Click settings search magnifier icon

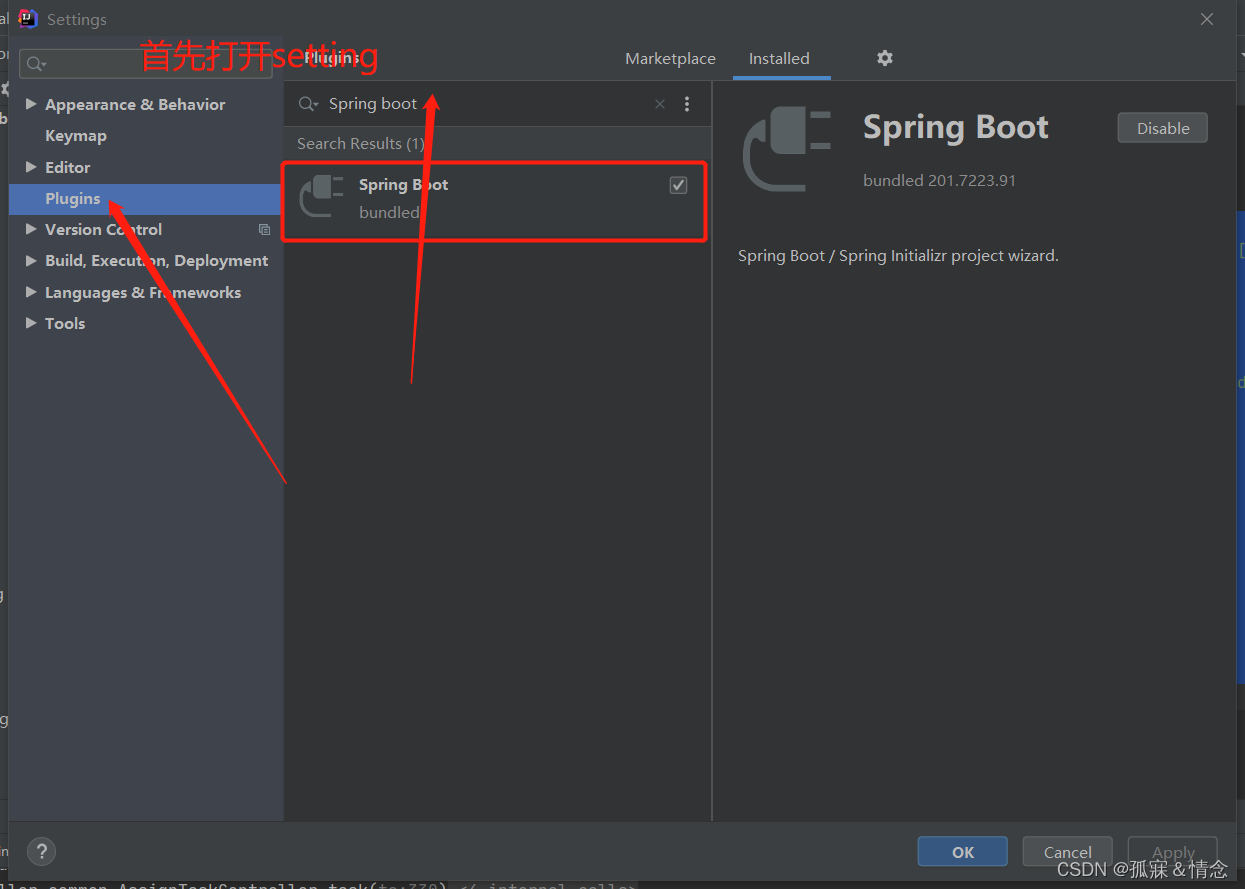(x=36, y=64)
